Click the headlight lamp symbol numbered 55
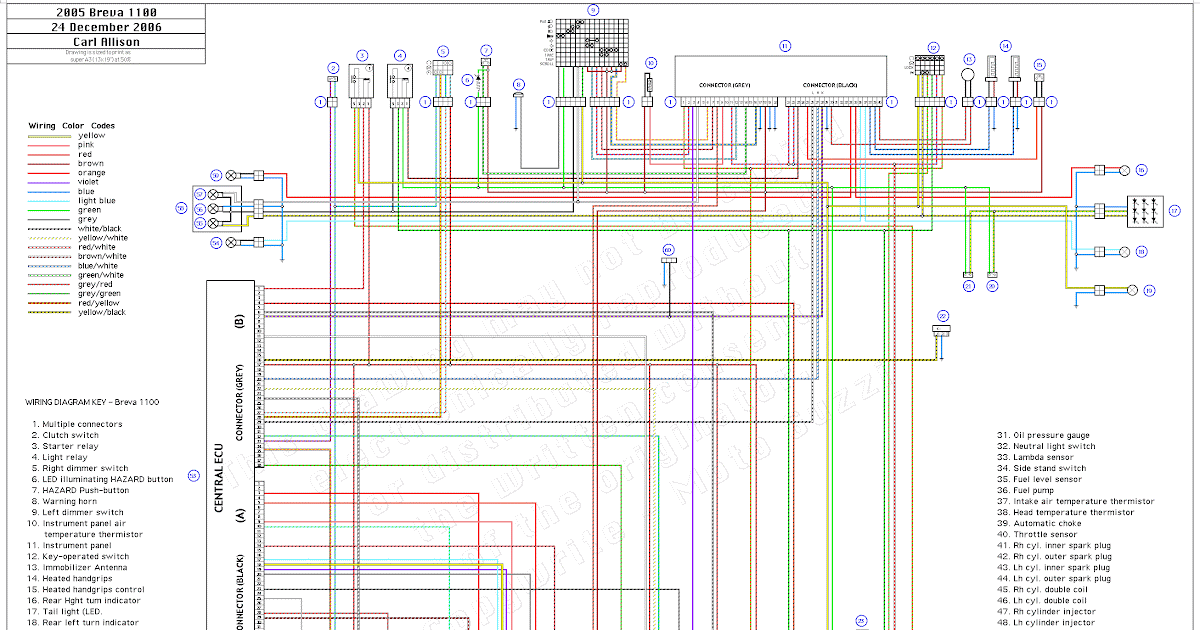The height and width of the screenshot is (630, 1200). click(x=214, y=224)
